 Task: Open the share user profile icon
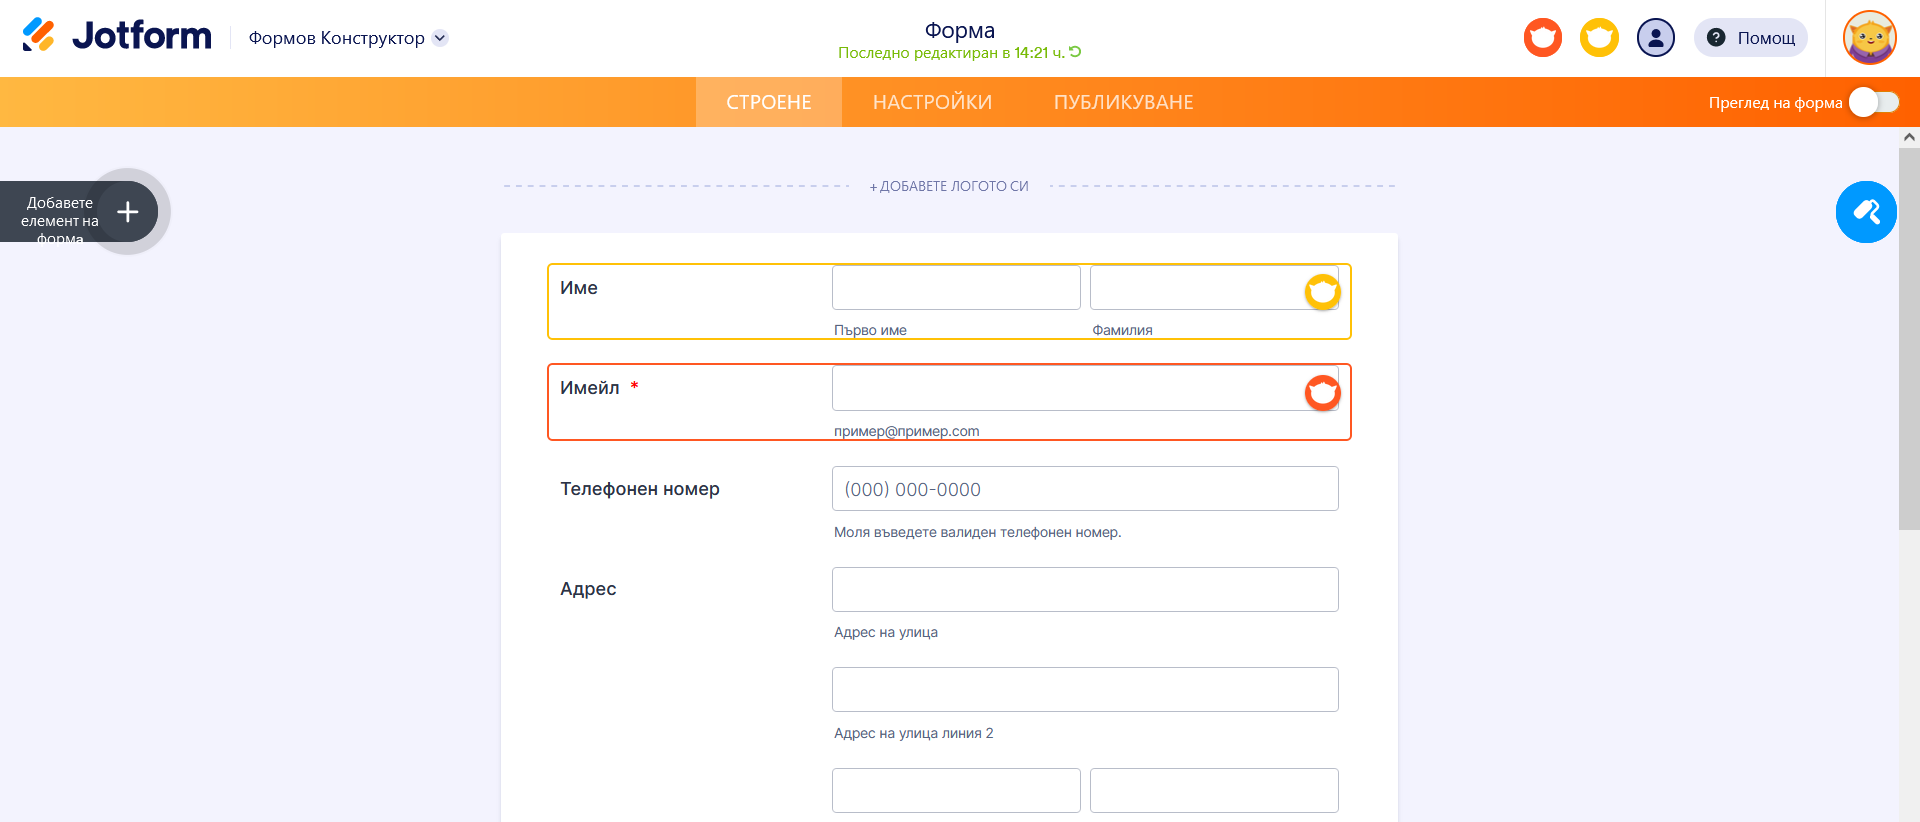(1655, 38)
